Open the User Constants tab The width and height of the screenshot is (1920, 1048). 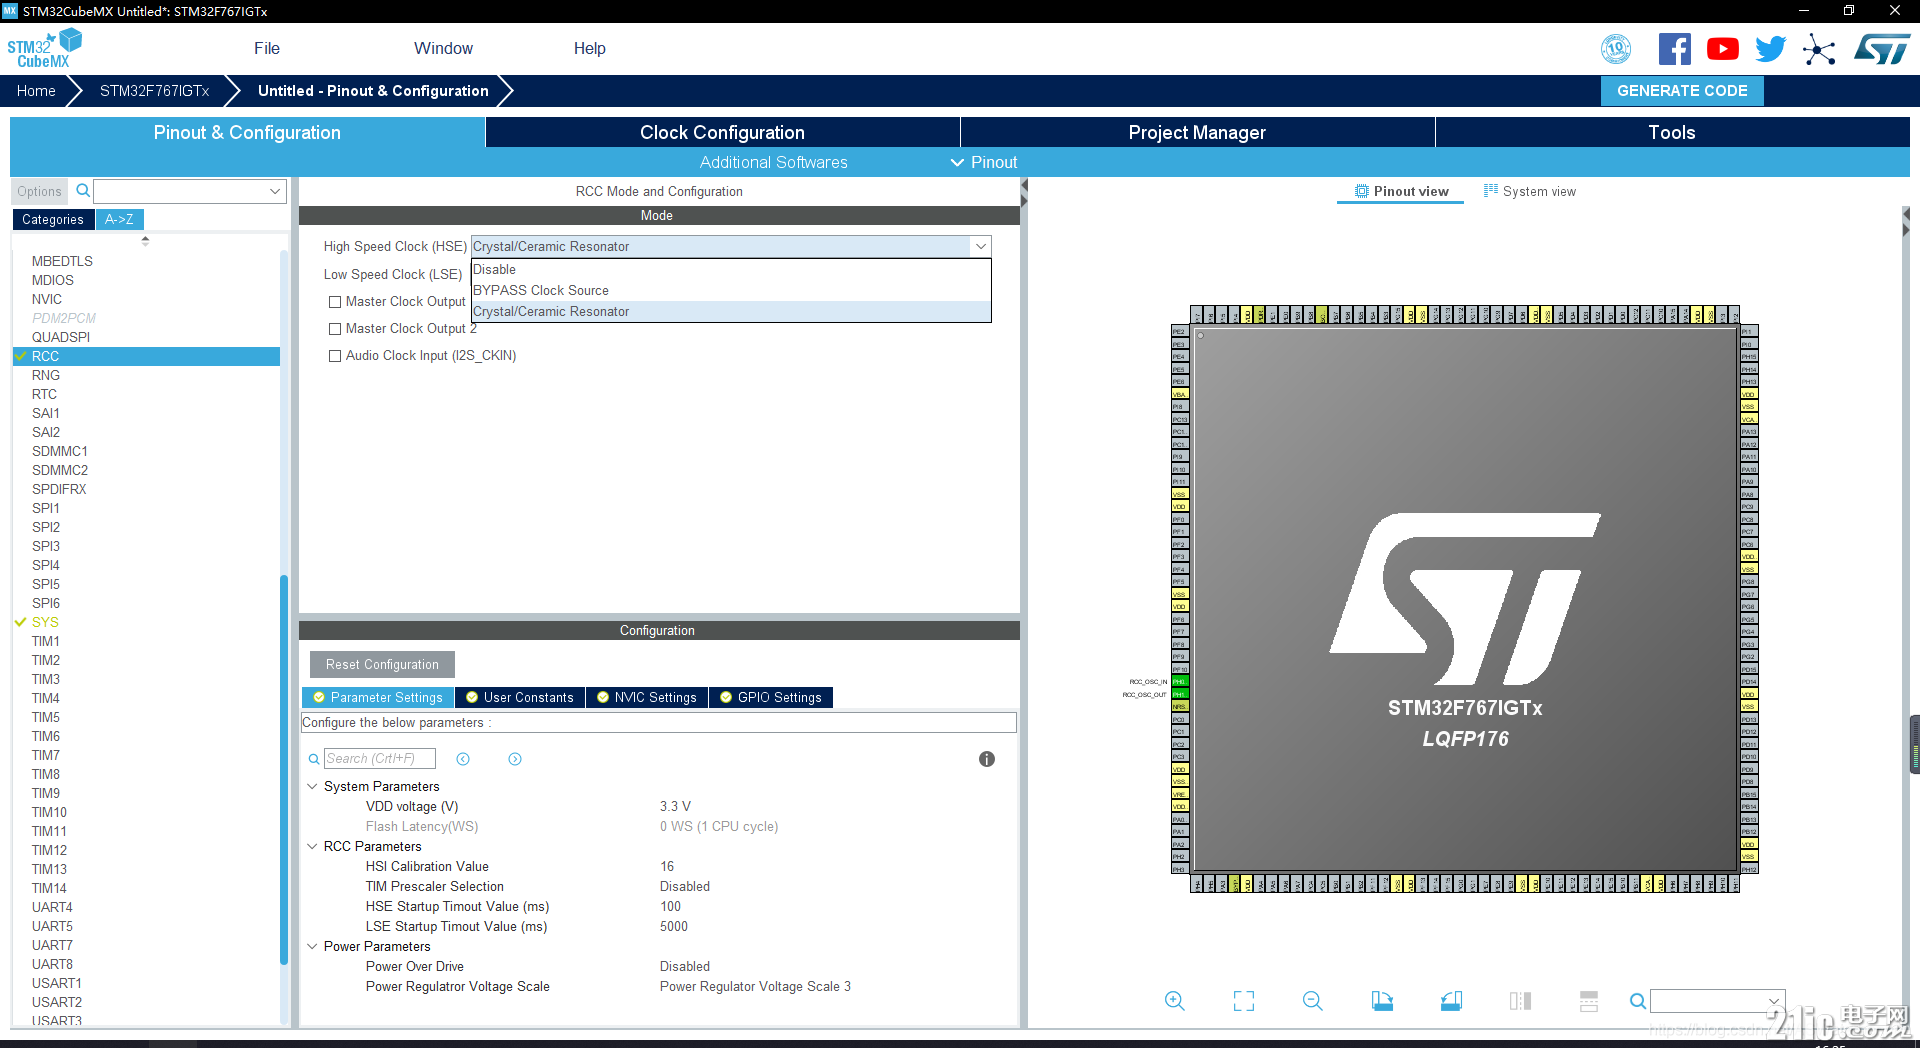click(520, 698)
